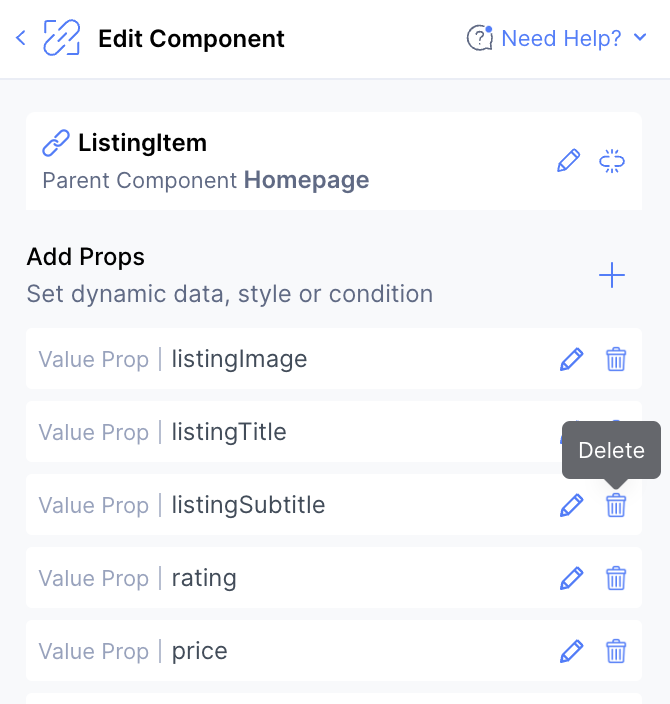Edit the listingSubtitle value prop
The height and width of the screenshot is (704, 670).
coord(572,505)
